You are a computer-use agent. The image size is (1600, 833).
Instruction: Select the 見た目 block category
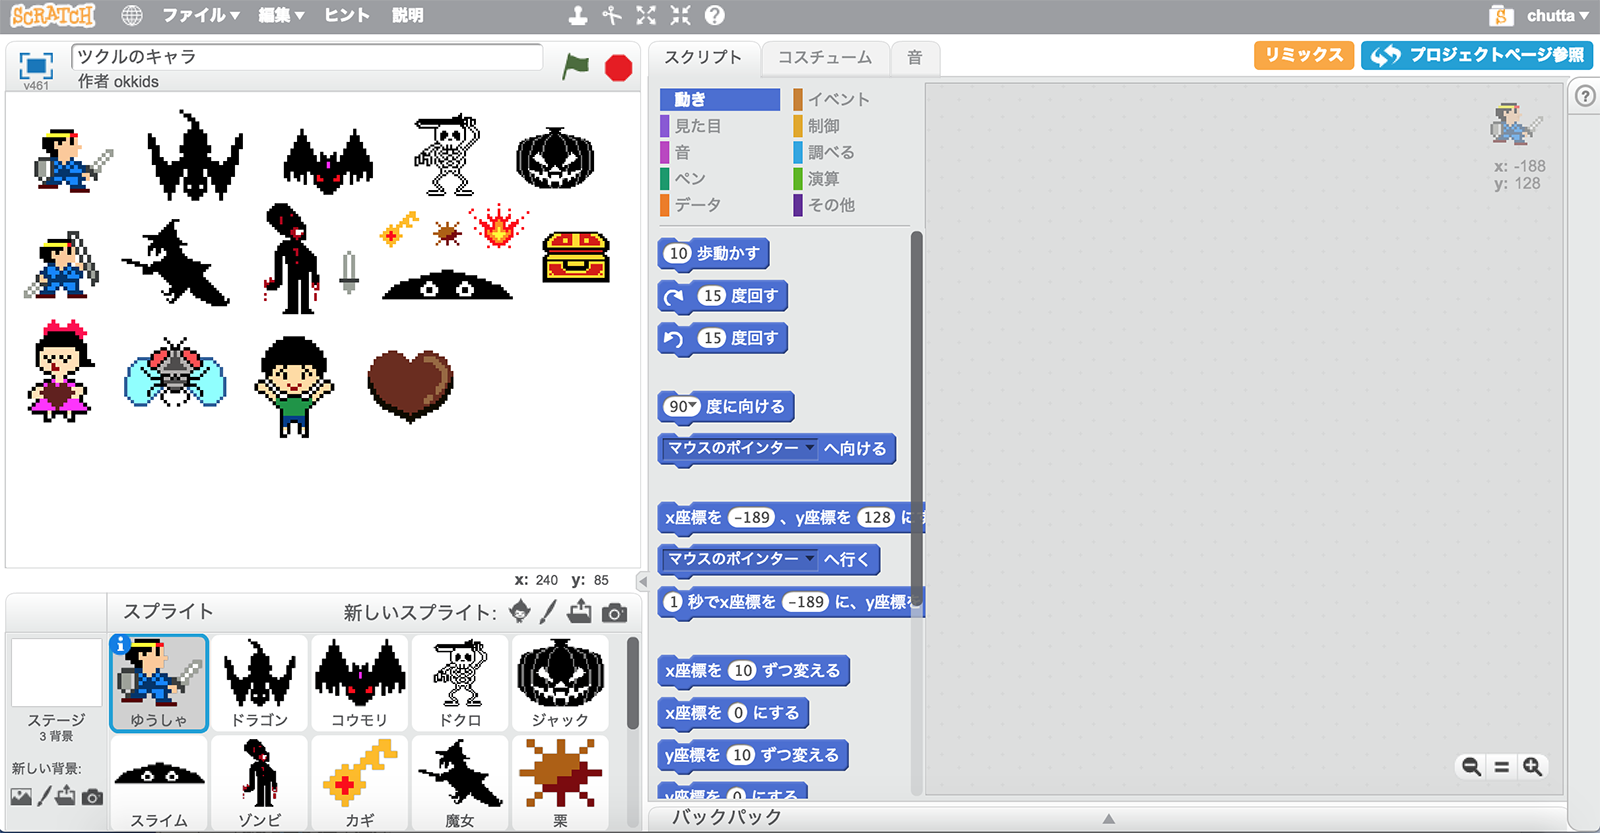[x=698, y=126]
